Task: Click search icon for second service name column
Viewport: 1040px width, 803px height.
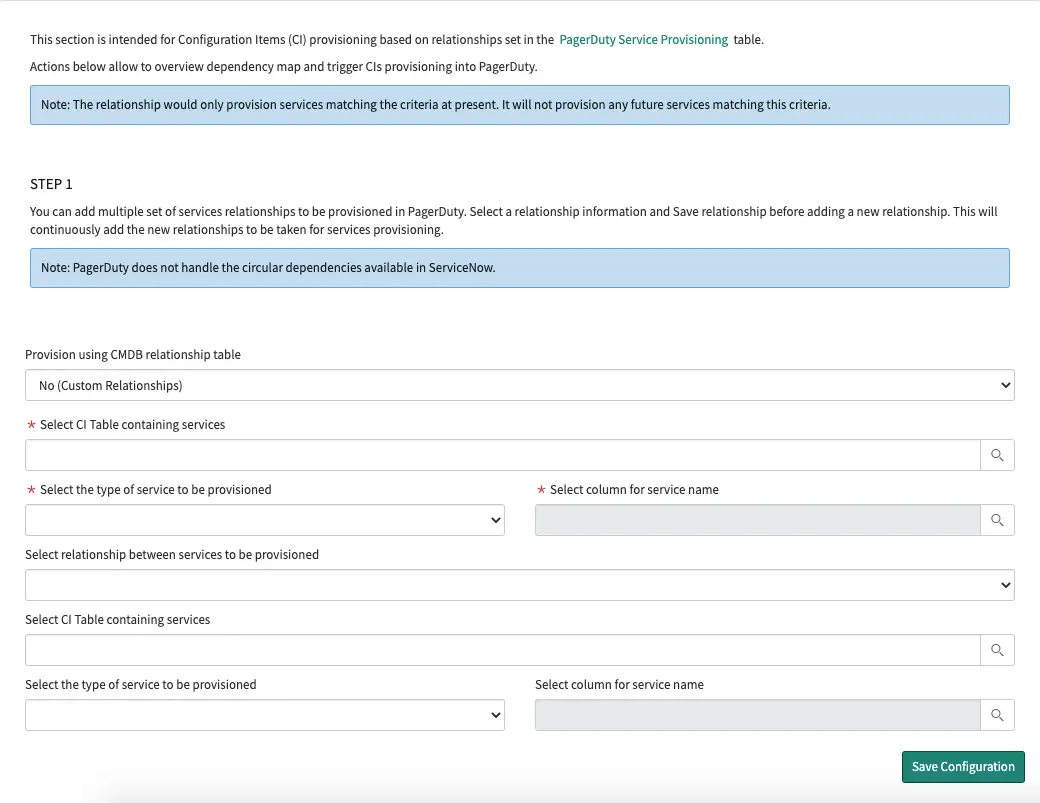Action: (x=997, y=715)
